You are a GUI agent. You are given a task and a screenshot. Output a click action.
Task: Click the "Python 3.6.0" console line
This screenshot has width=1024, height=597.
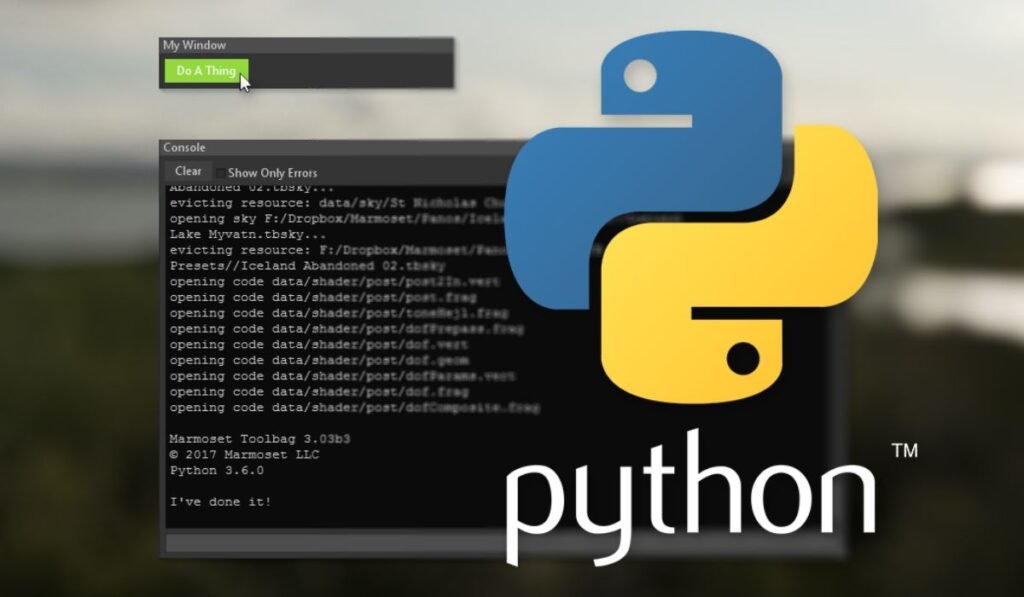coord(217,470)
